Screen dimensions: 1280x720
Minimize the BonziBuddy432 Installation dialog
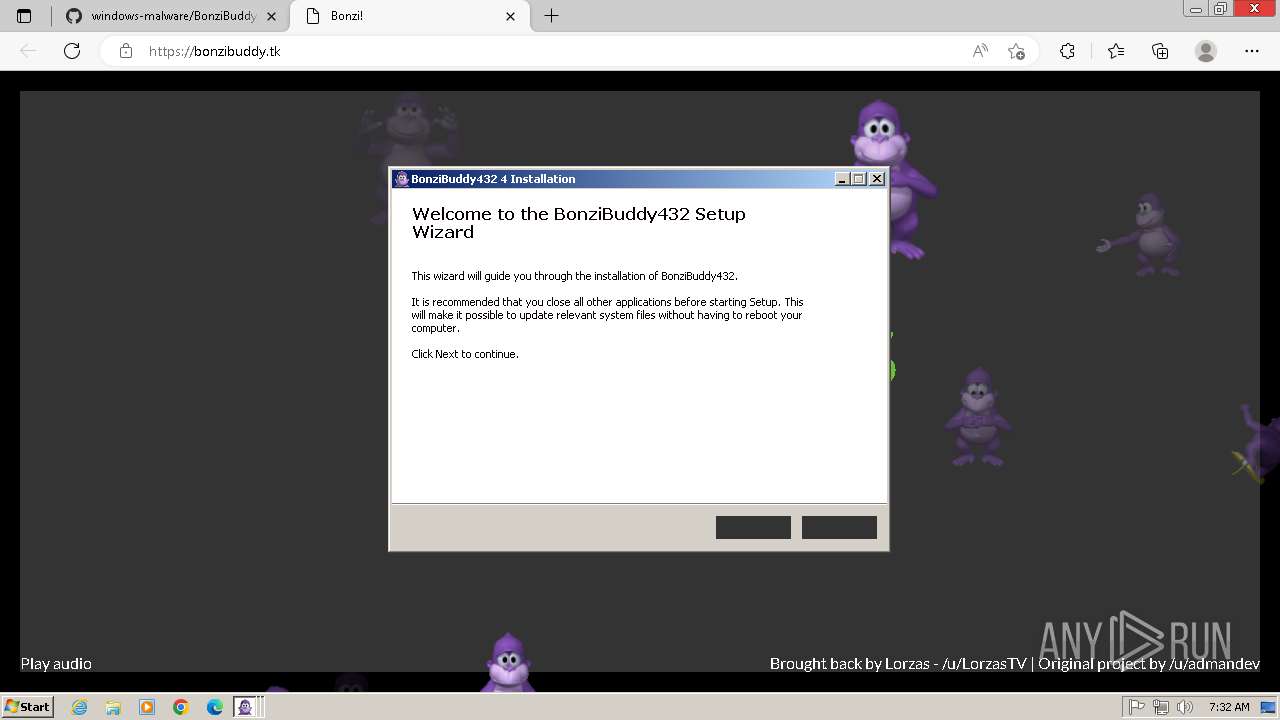(842, 179)
